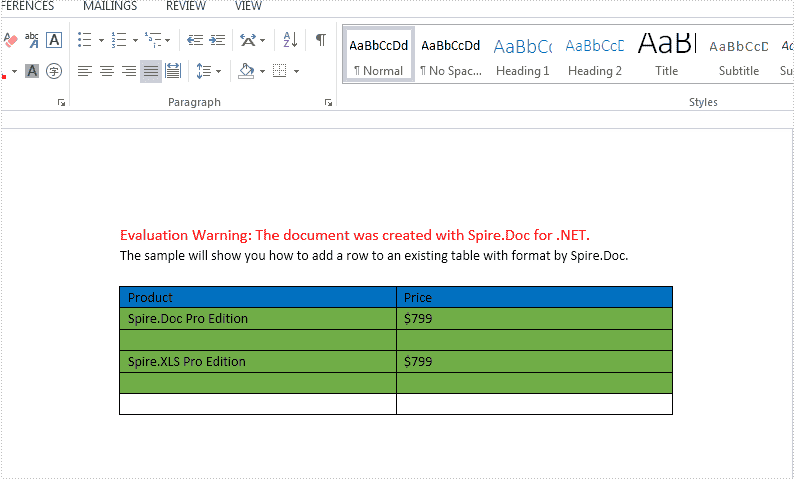The width and height of the screenshot is (794, 479).
Task: Apply the Heading 2 style
Action: point(594,55)
